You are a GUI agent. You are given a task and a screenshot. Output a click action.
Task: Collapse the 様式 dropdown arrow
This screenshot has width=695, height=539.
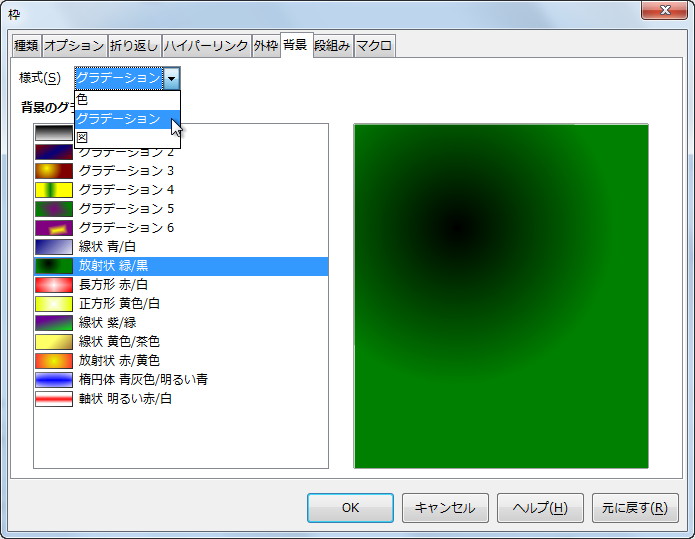point(172,79)
